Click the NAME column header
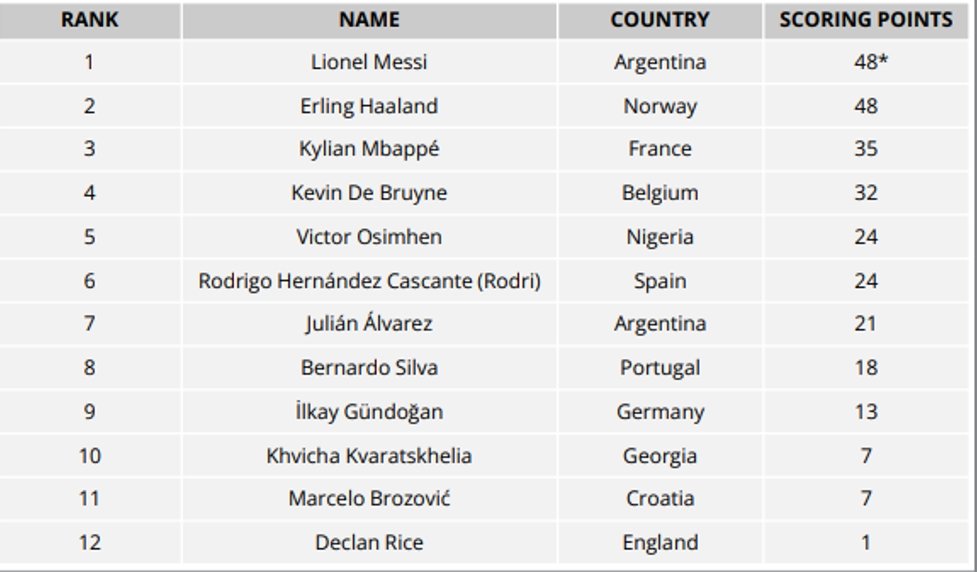Screen dimensions: 977x572 tap(369, 20)
